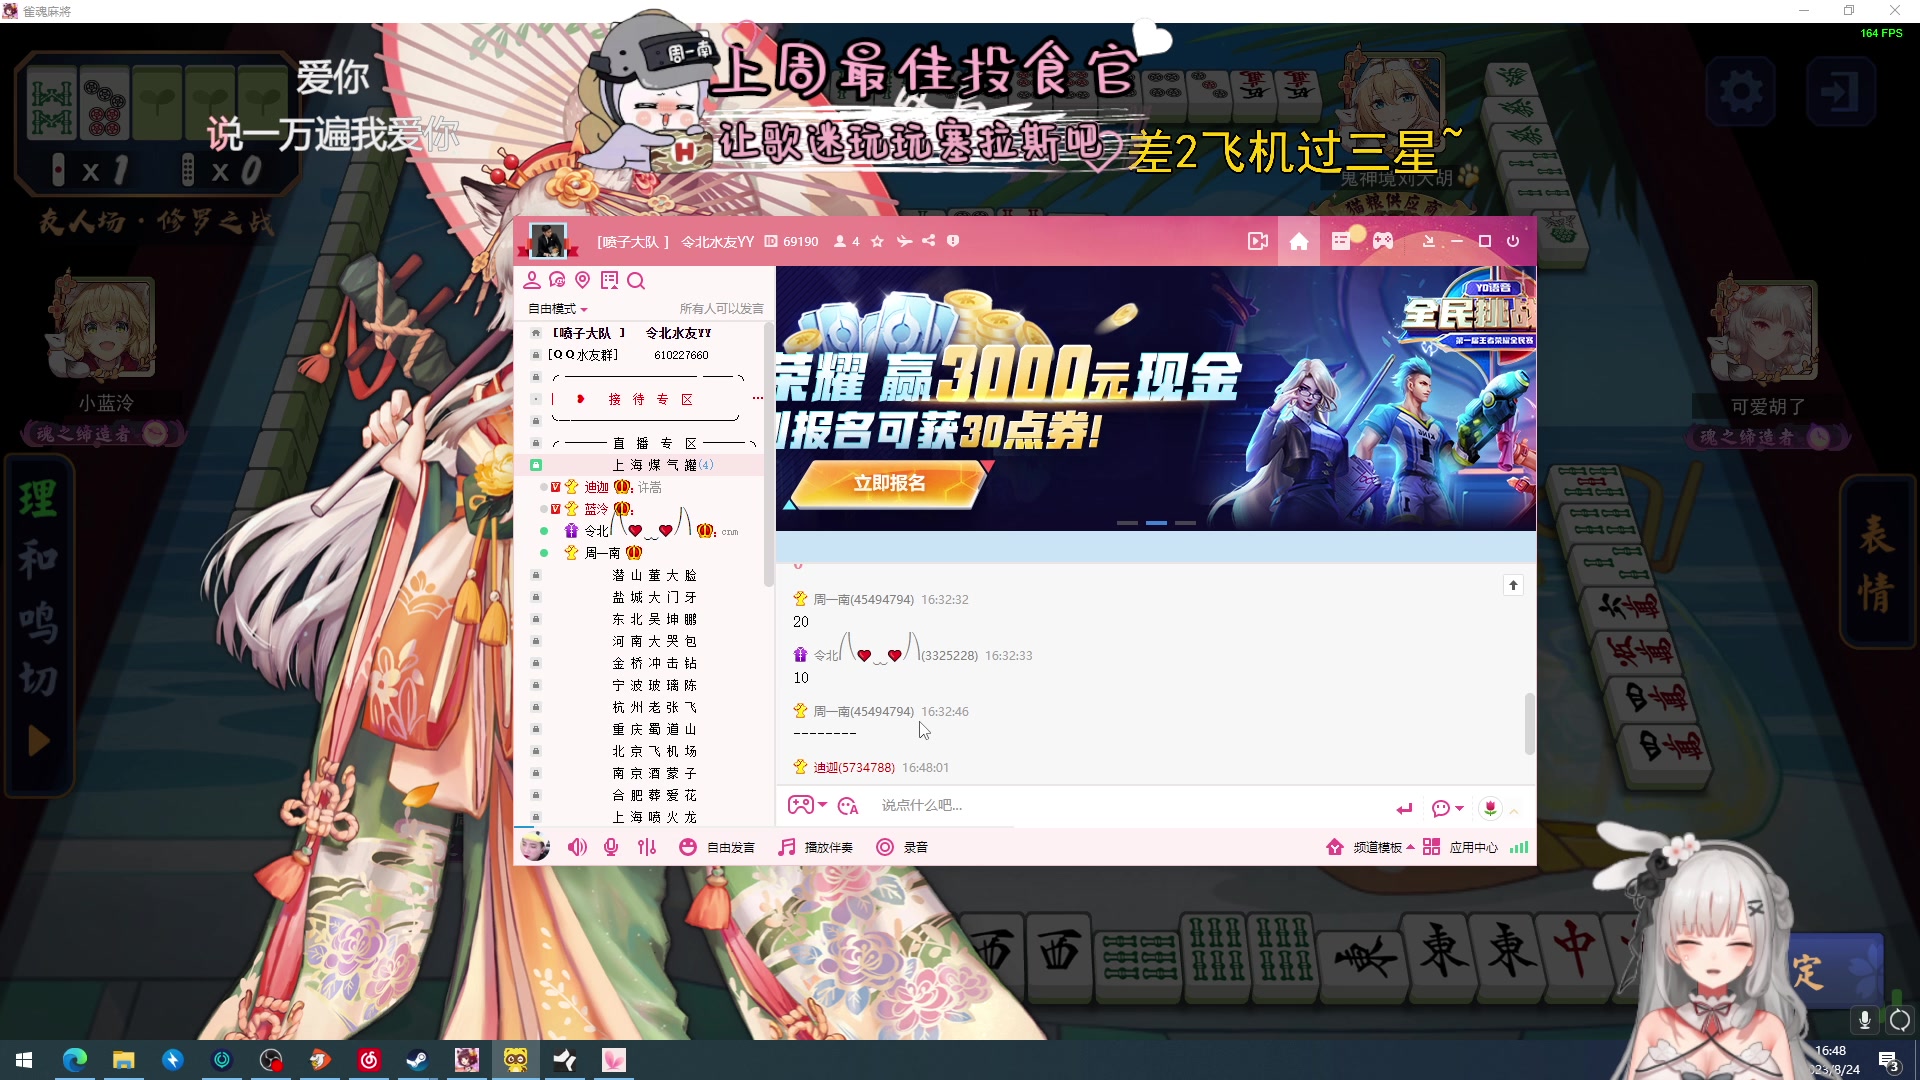Screen dimensions: 1920x1080
Task: Open the audio mixer sliders icon
Action: point(647,847)
